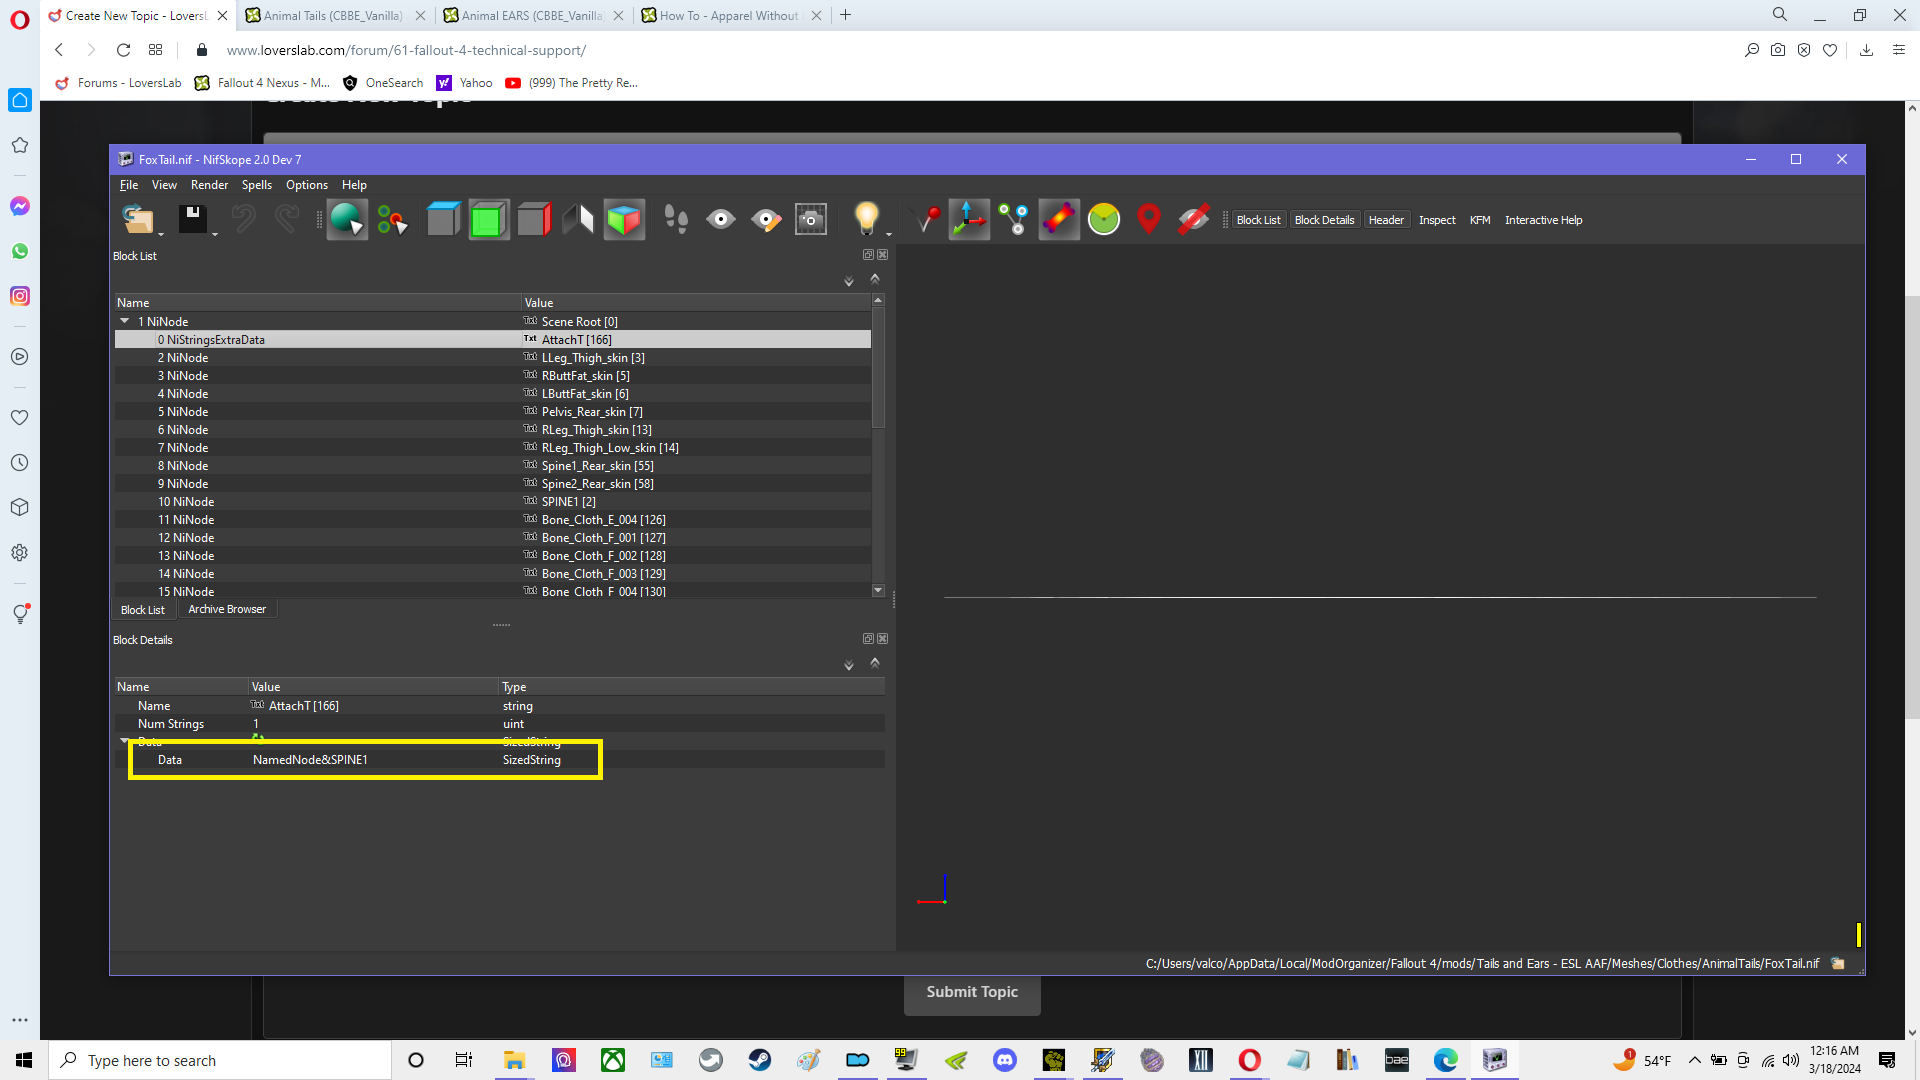The image size is (1920, 1080).
Task: Open Opera Messenger sidebar icon
Action: click(20, 206)
